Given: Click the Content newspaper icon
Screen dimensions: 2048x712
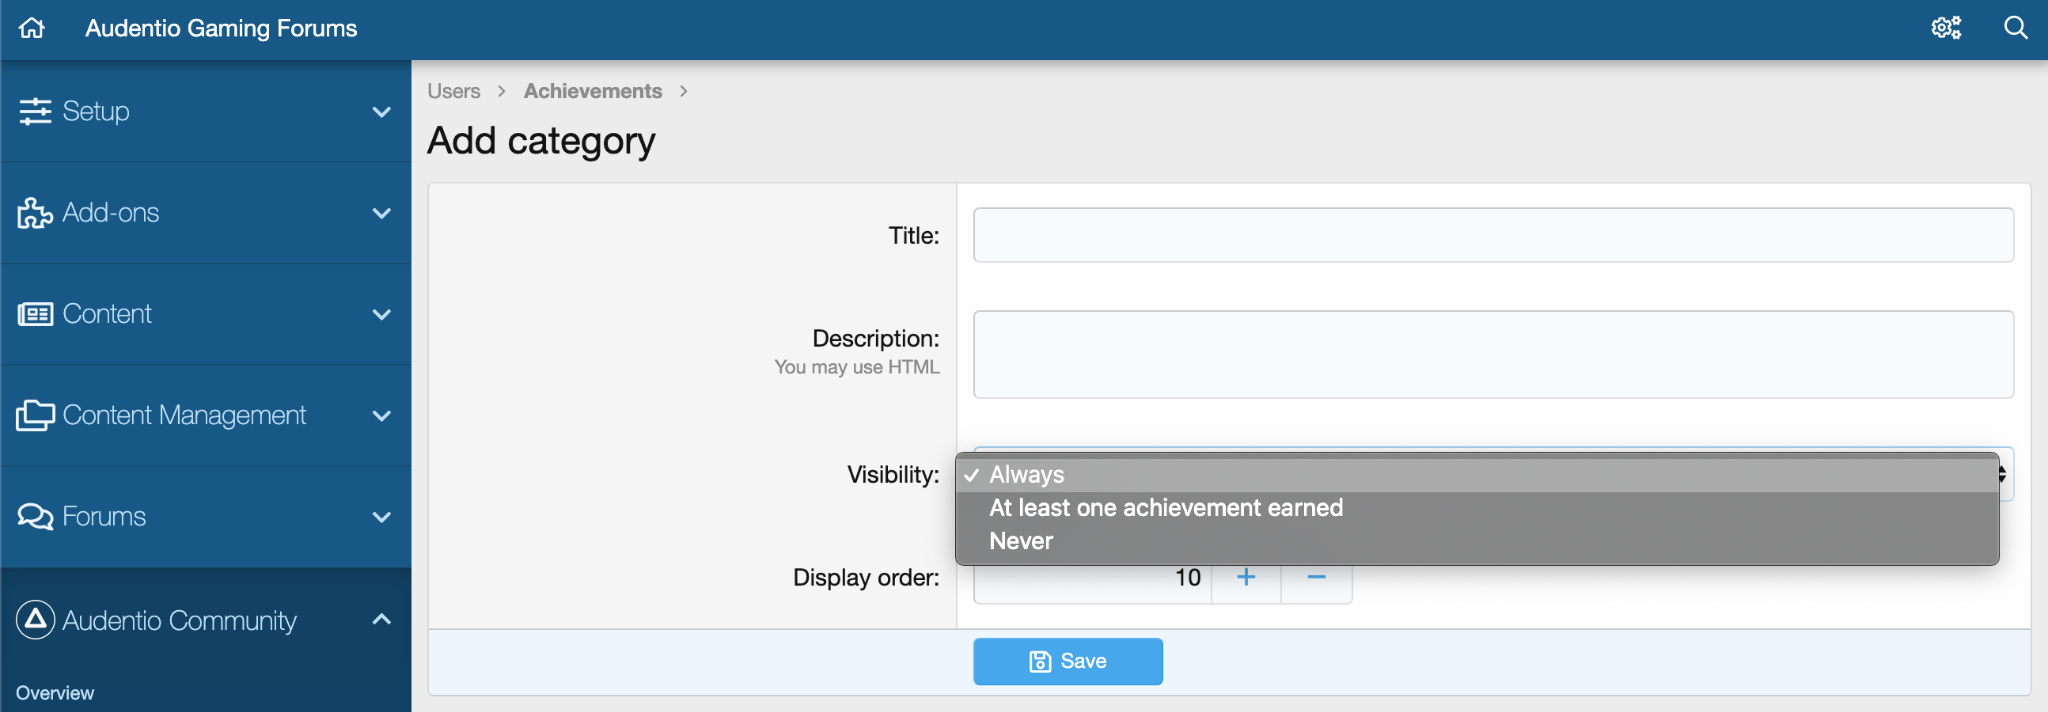Looking at the screenshot, I should coord(35,314).
